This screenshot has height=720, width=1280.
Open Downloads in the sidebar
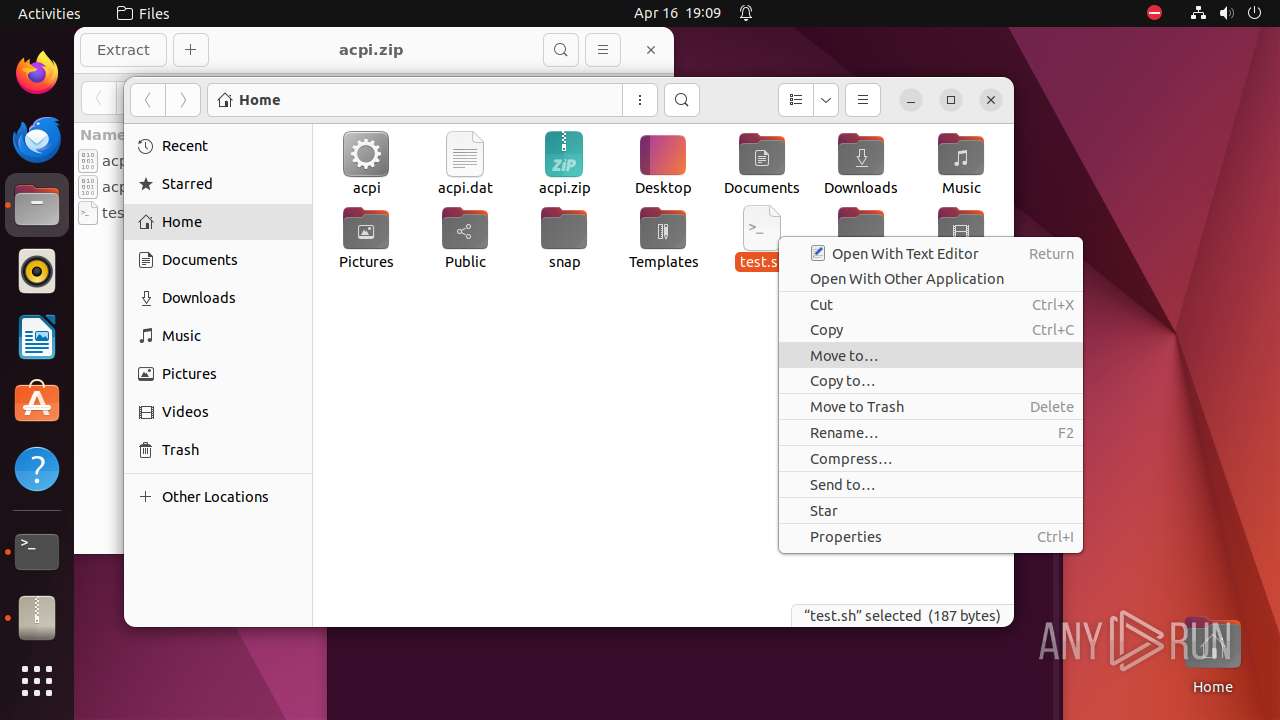(x=218, y=298)
